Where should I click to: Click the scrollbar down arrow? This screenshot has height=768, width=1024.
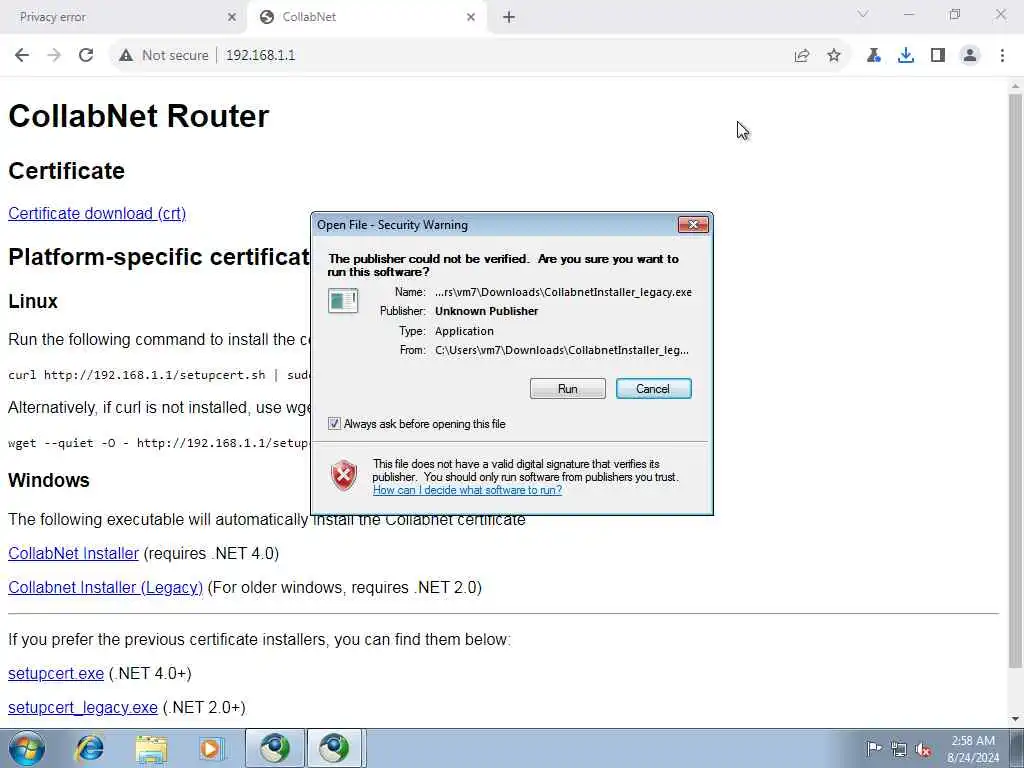pos(1016,719)
